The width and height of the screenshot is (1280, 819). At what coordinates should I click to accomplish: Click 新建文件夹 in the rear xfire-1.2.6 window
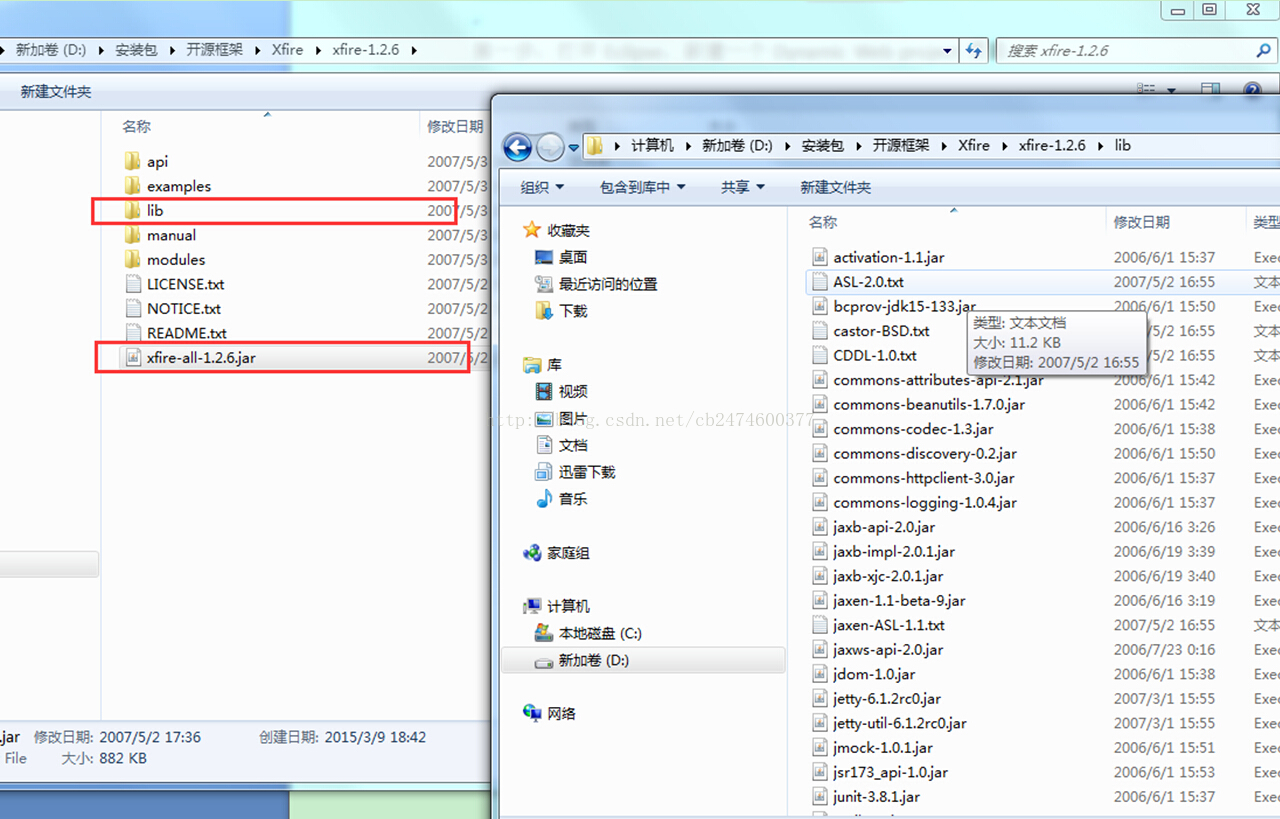pyautogui.click(x=56, y=92)
